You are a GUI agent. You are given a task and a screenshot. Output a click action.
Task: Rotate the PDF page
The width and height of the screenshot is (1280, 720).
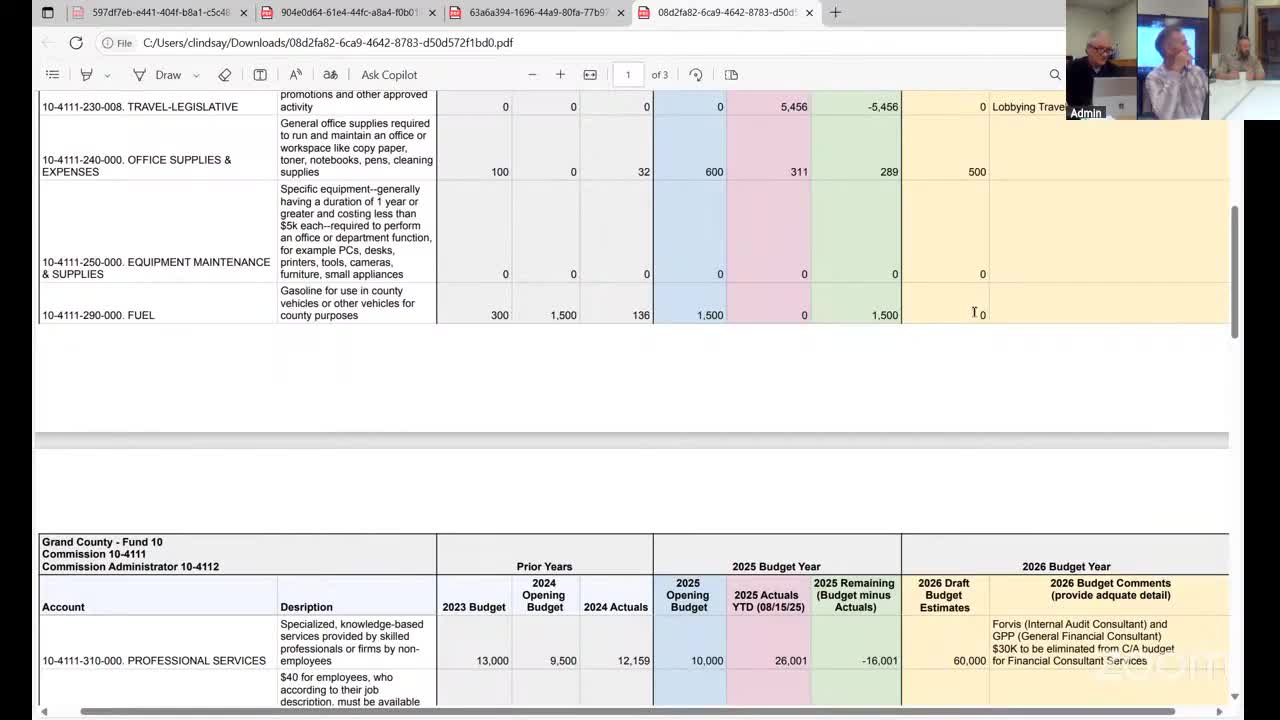pos(696,75)
